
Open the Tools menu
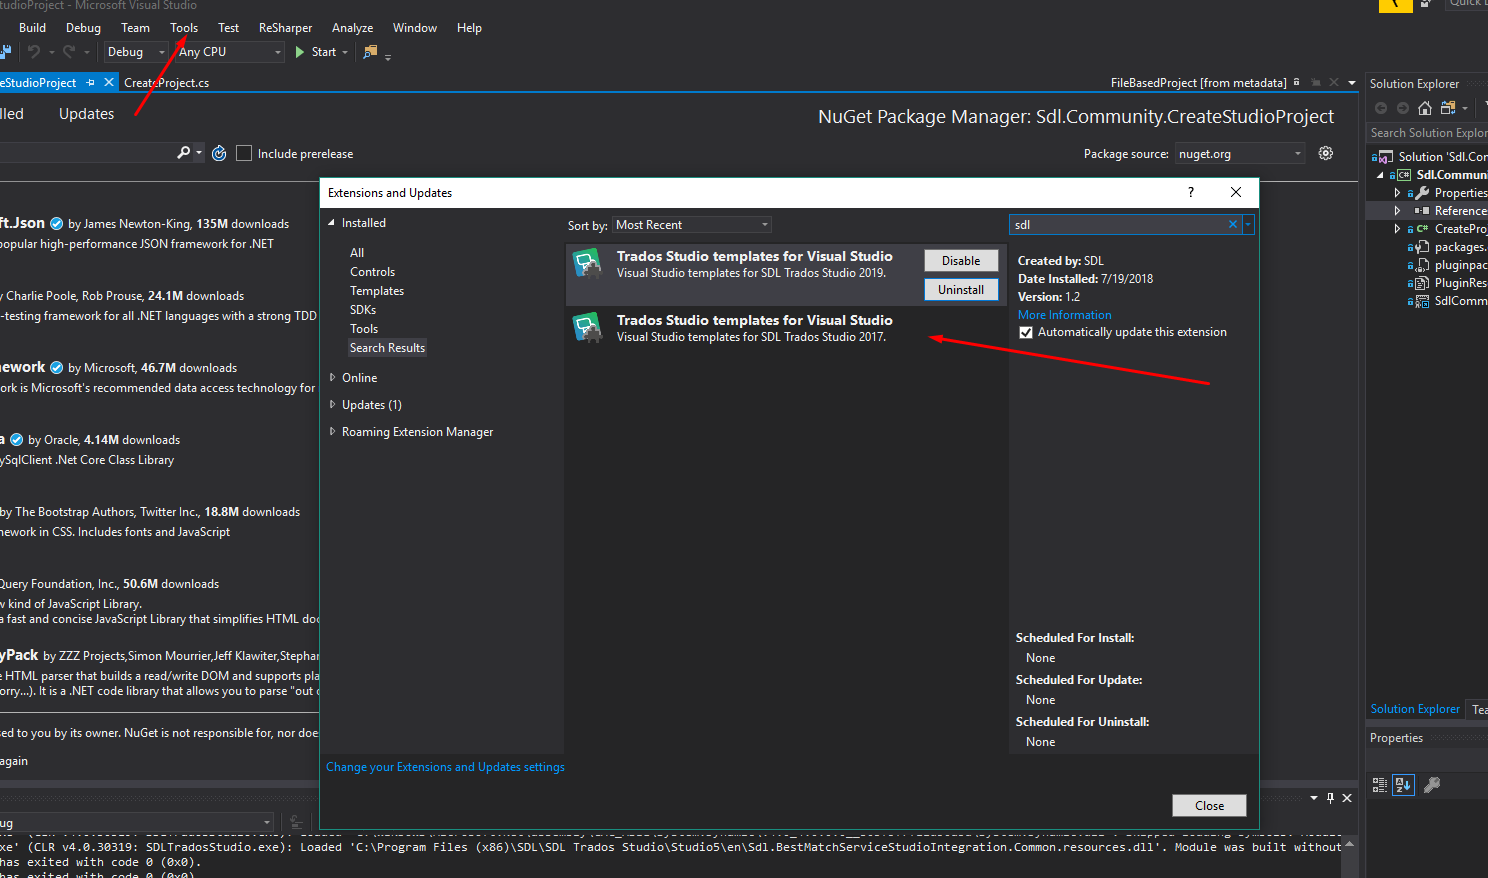(184, 28)
